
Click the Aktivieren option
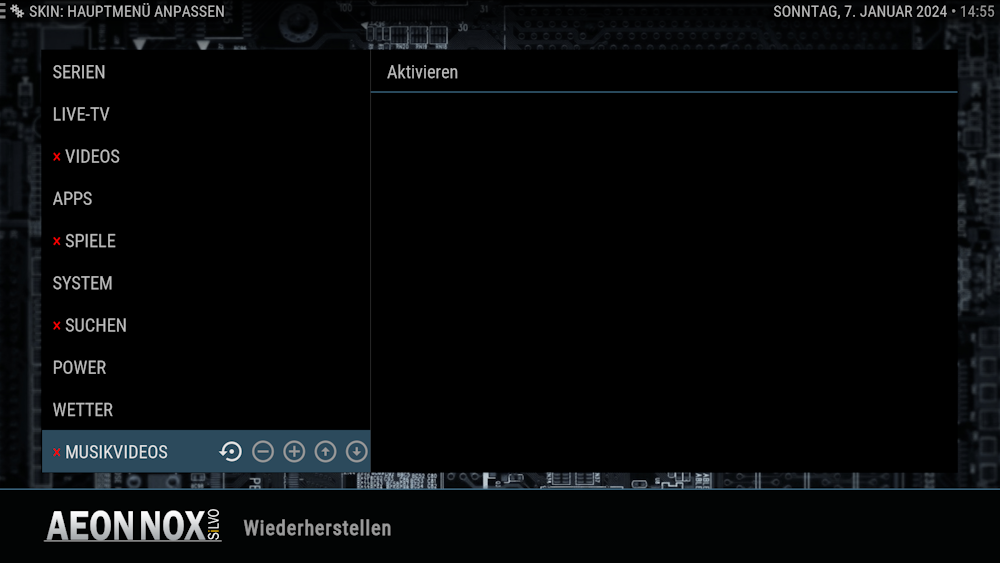(x=664, y=72)
